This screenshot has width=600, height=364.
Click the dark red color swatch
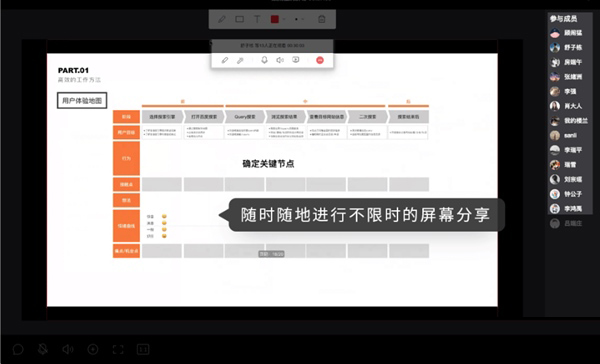[x=274, y=19]
